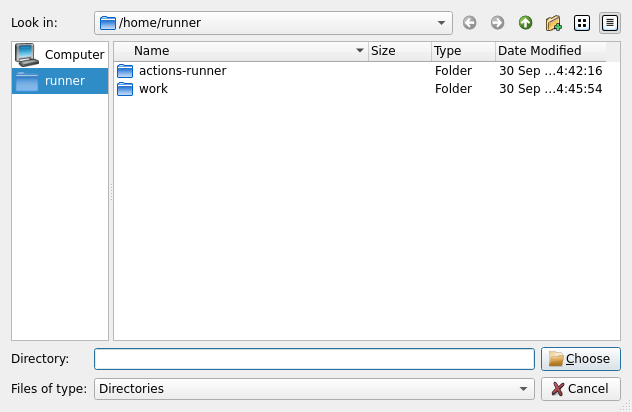The width and height of the screenshot is (632, 412).
Task: Select the actions-runner folder name
Action: click(183, 71)
